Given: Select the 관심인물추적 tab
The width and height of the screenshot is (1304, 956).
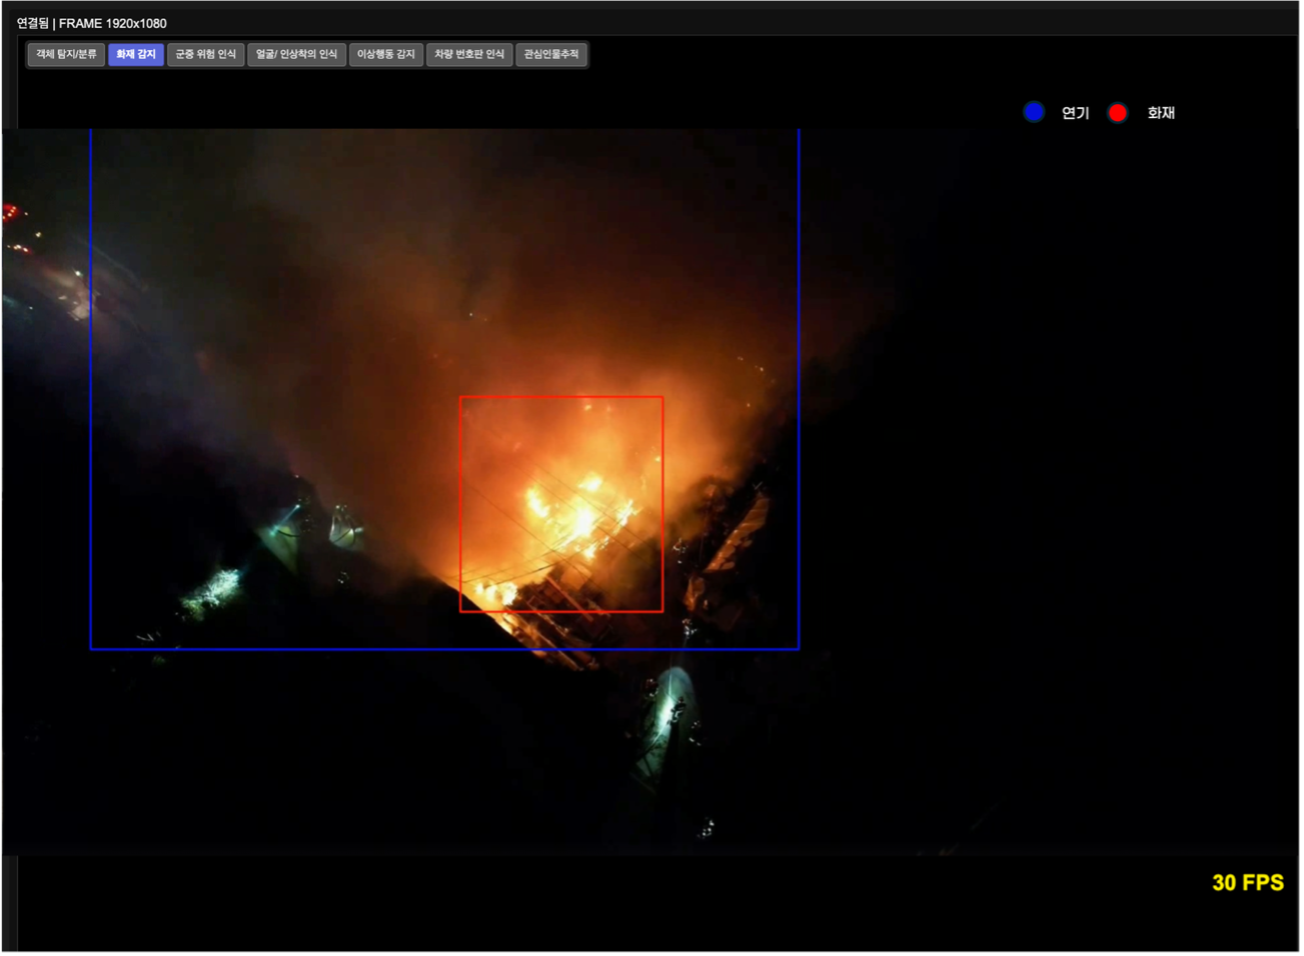Looking at the screenshot, I should pos(551,54).
